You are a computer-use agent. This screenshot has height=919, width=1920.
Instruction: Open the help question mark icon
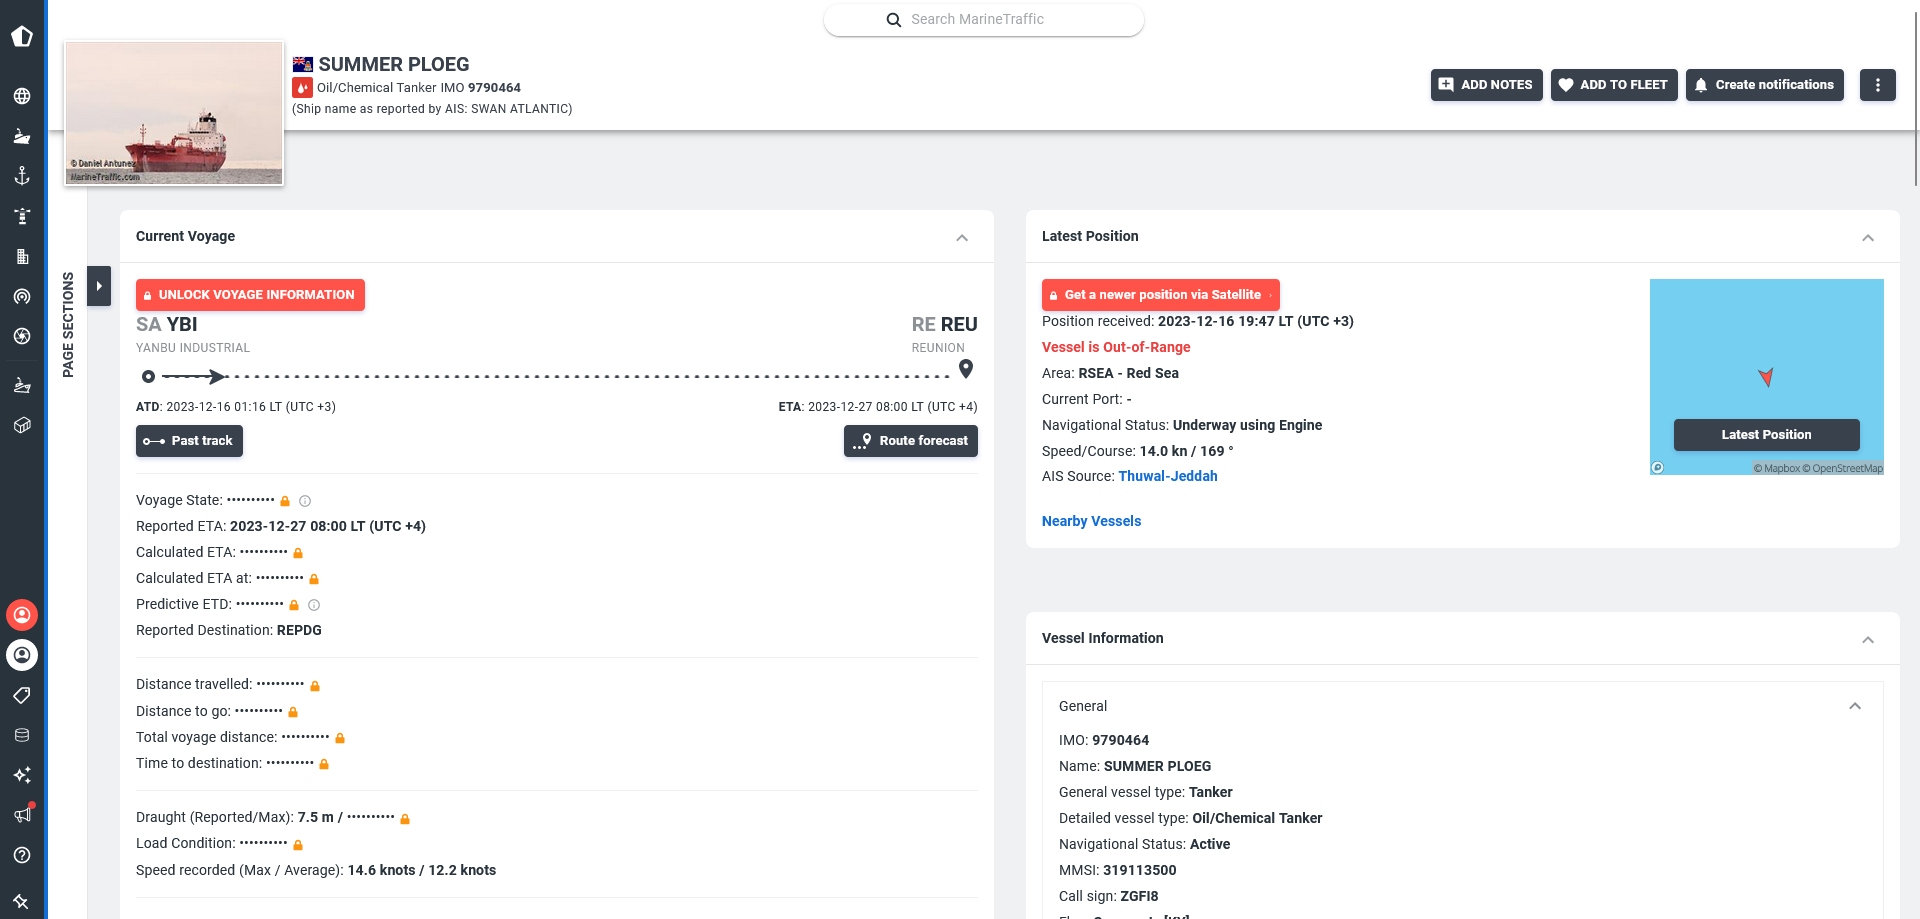point(22,855)
